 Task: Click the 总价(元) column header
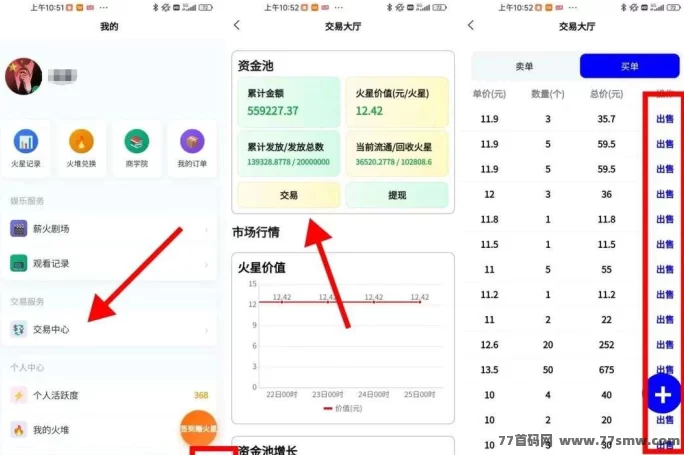pos(606,94)
